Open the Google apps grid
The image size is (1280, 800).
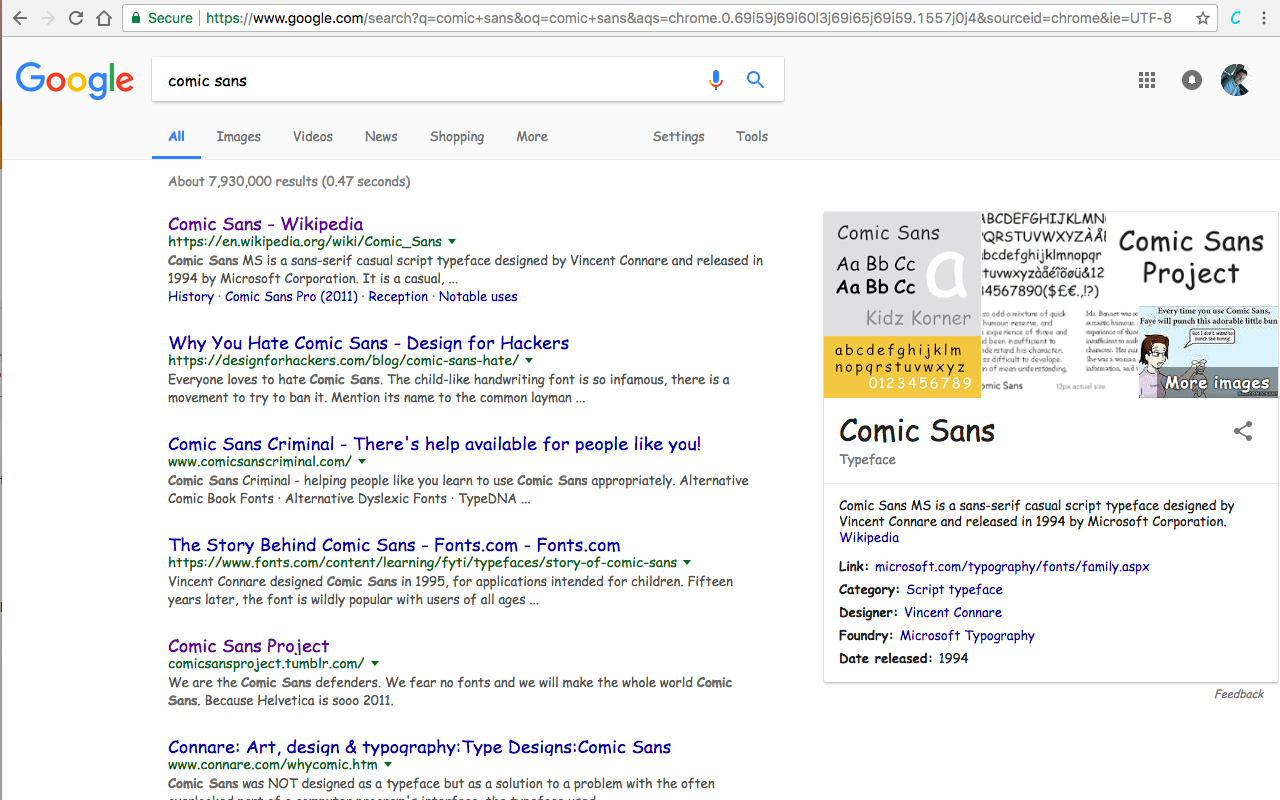[1147, 80]
